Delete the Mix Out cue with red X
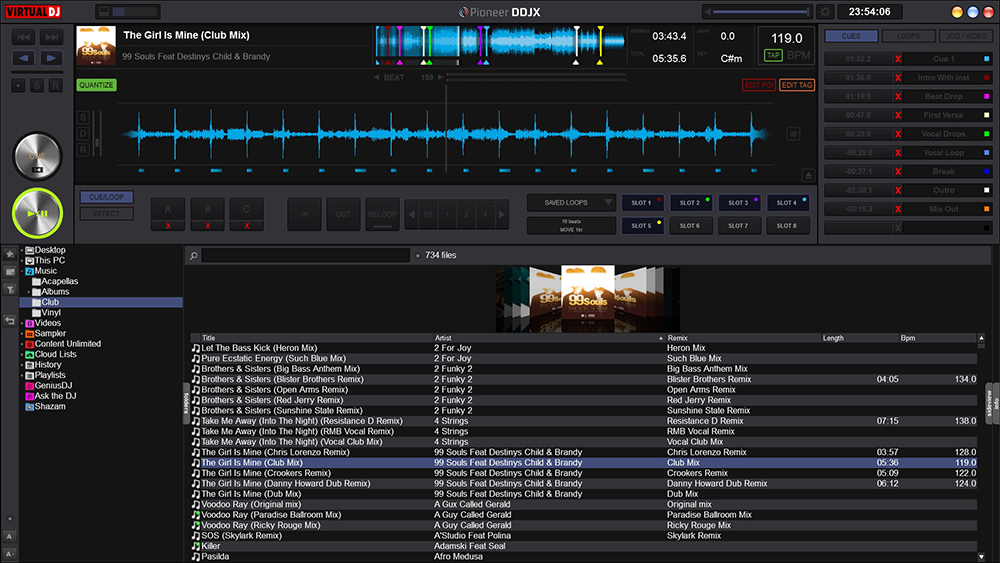Viewport: 1000px width, 563px height. click(898, 209)
